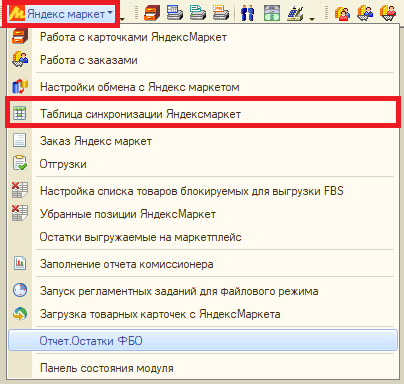Image resolution: width=404 pixels, height=384 pixels.
Task: Click the cash register toolbar icon
Action: tap(295, 13)
